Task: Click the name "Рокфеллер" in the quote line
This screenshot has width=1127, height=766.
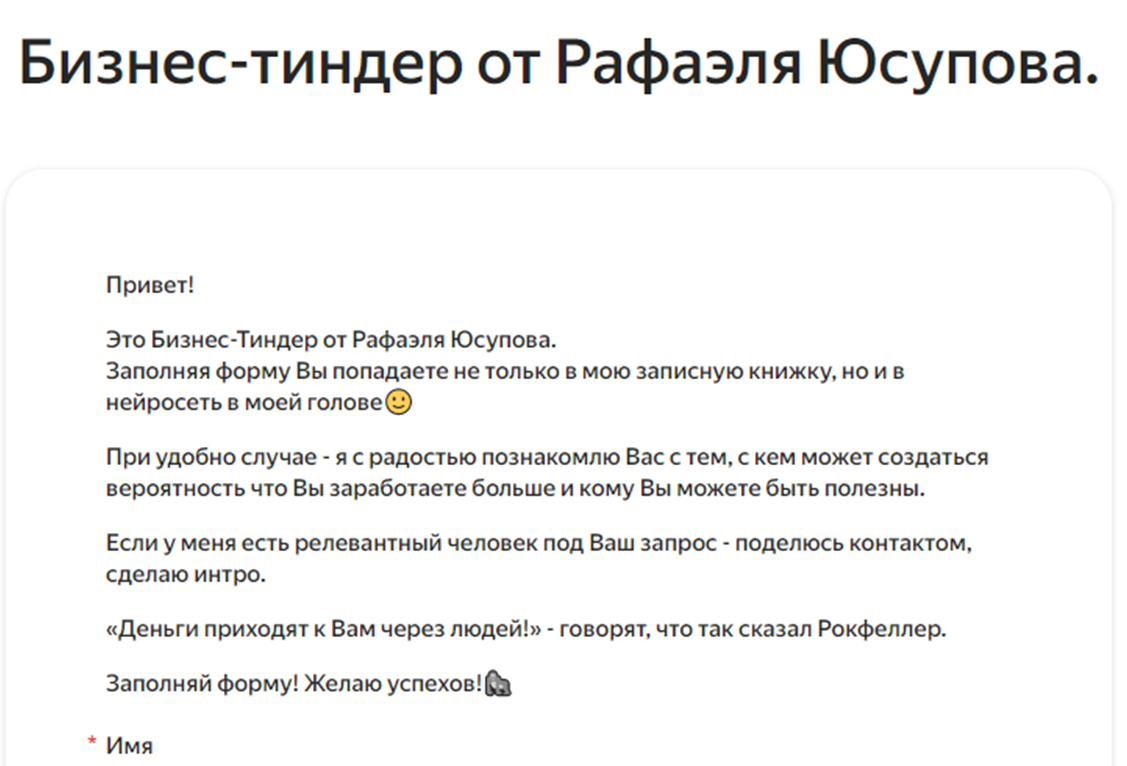Action: (x=880, y=630)
